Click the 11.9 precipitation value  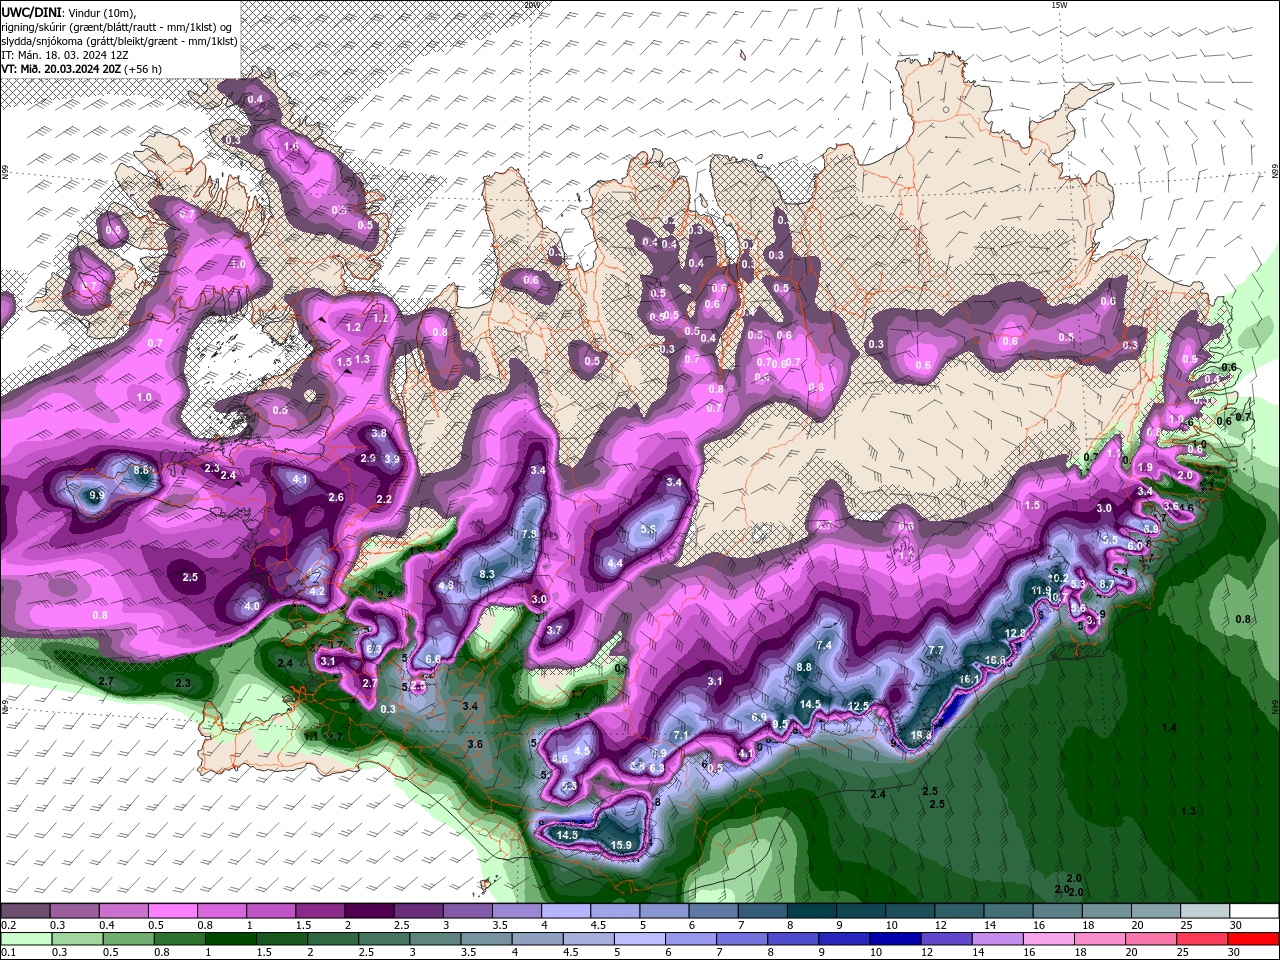(1041, 591)
